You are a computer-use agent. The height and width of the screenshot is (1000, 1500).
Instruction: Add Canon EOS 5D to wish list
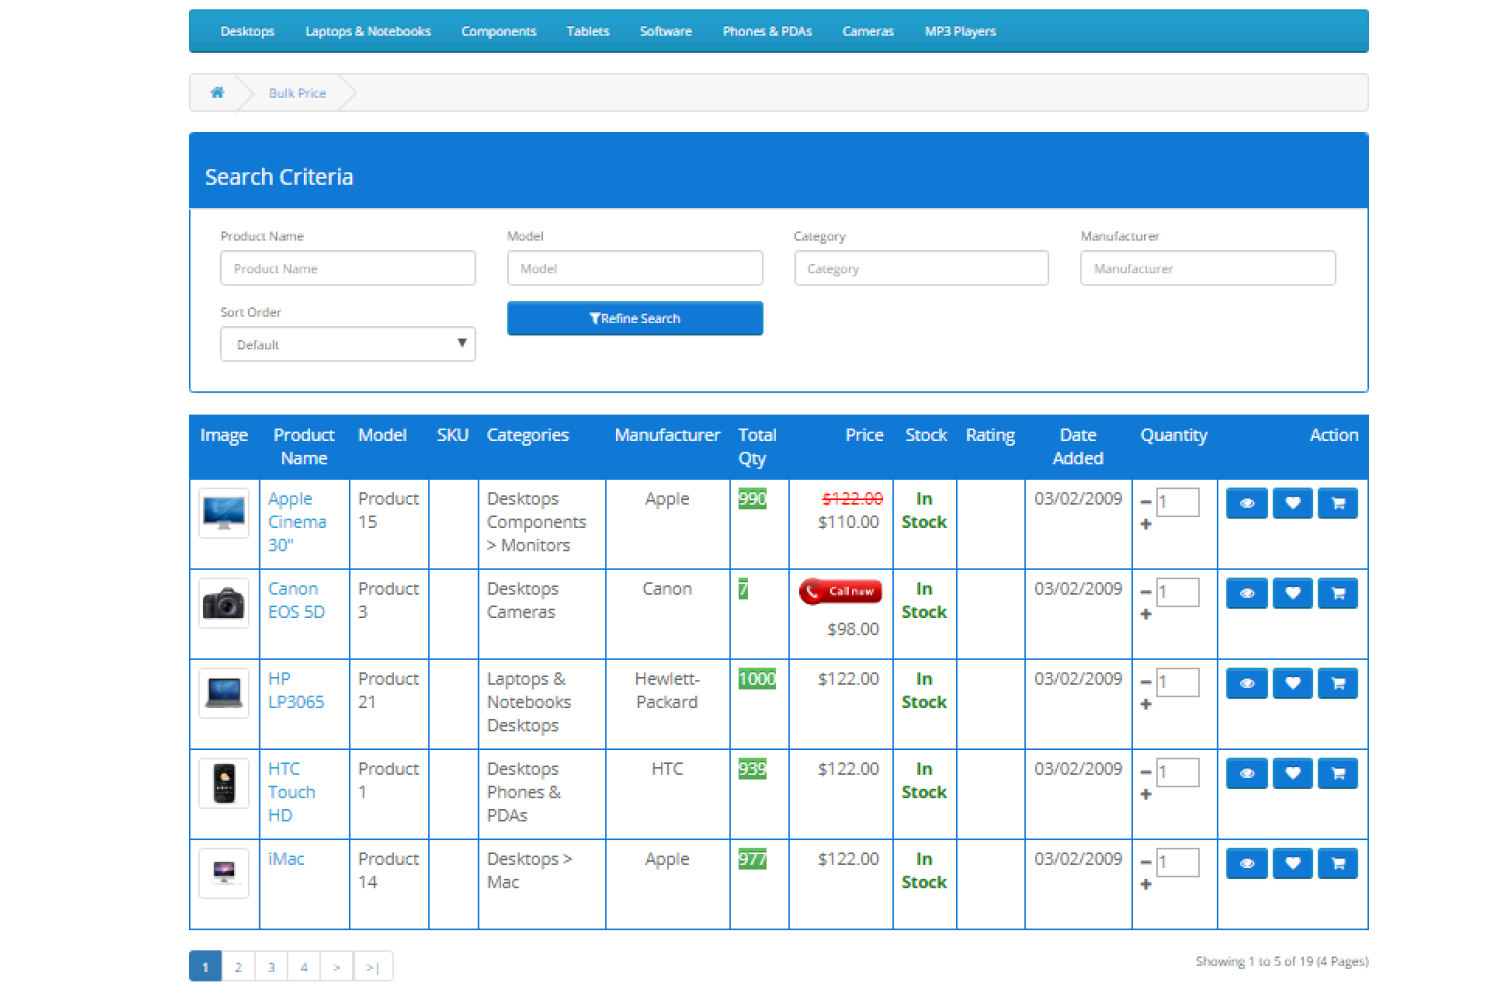point(1293,593)
